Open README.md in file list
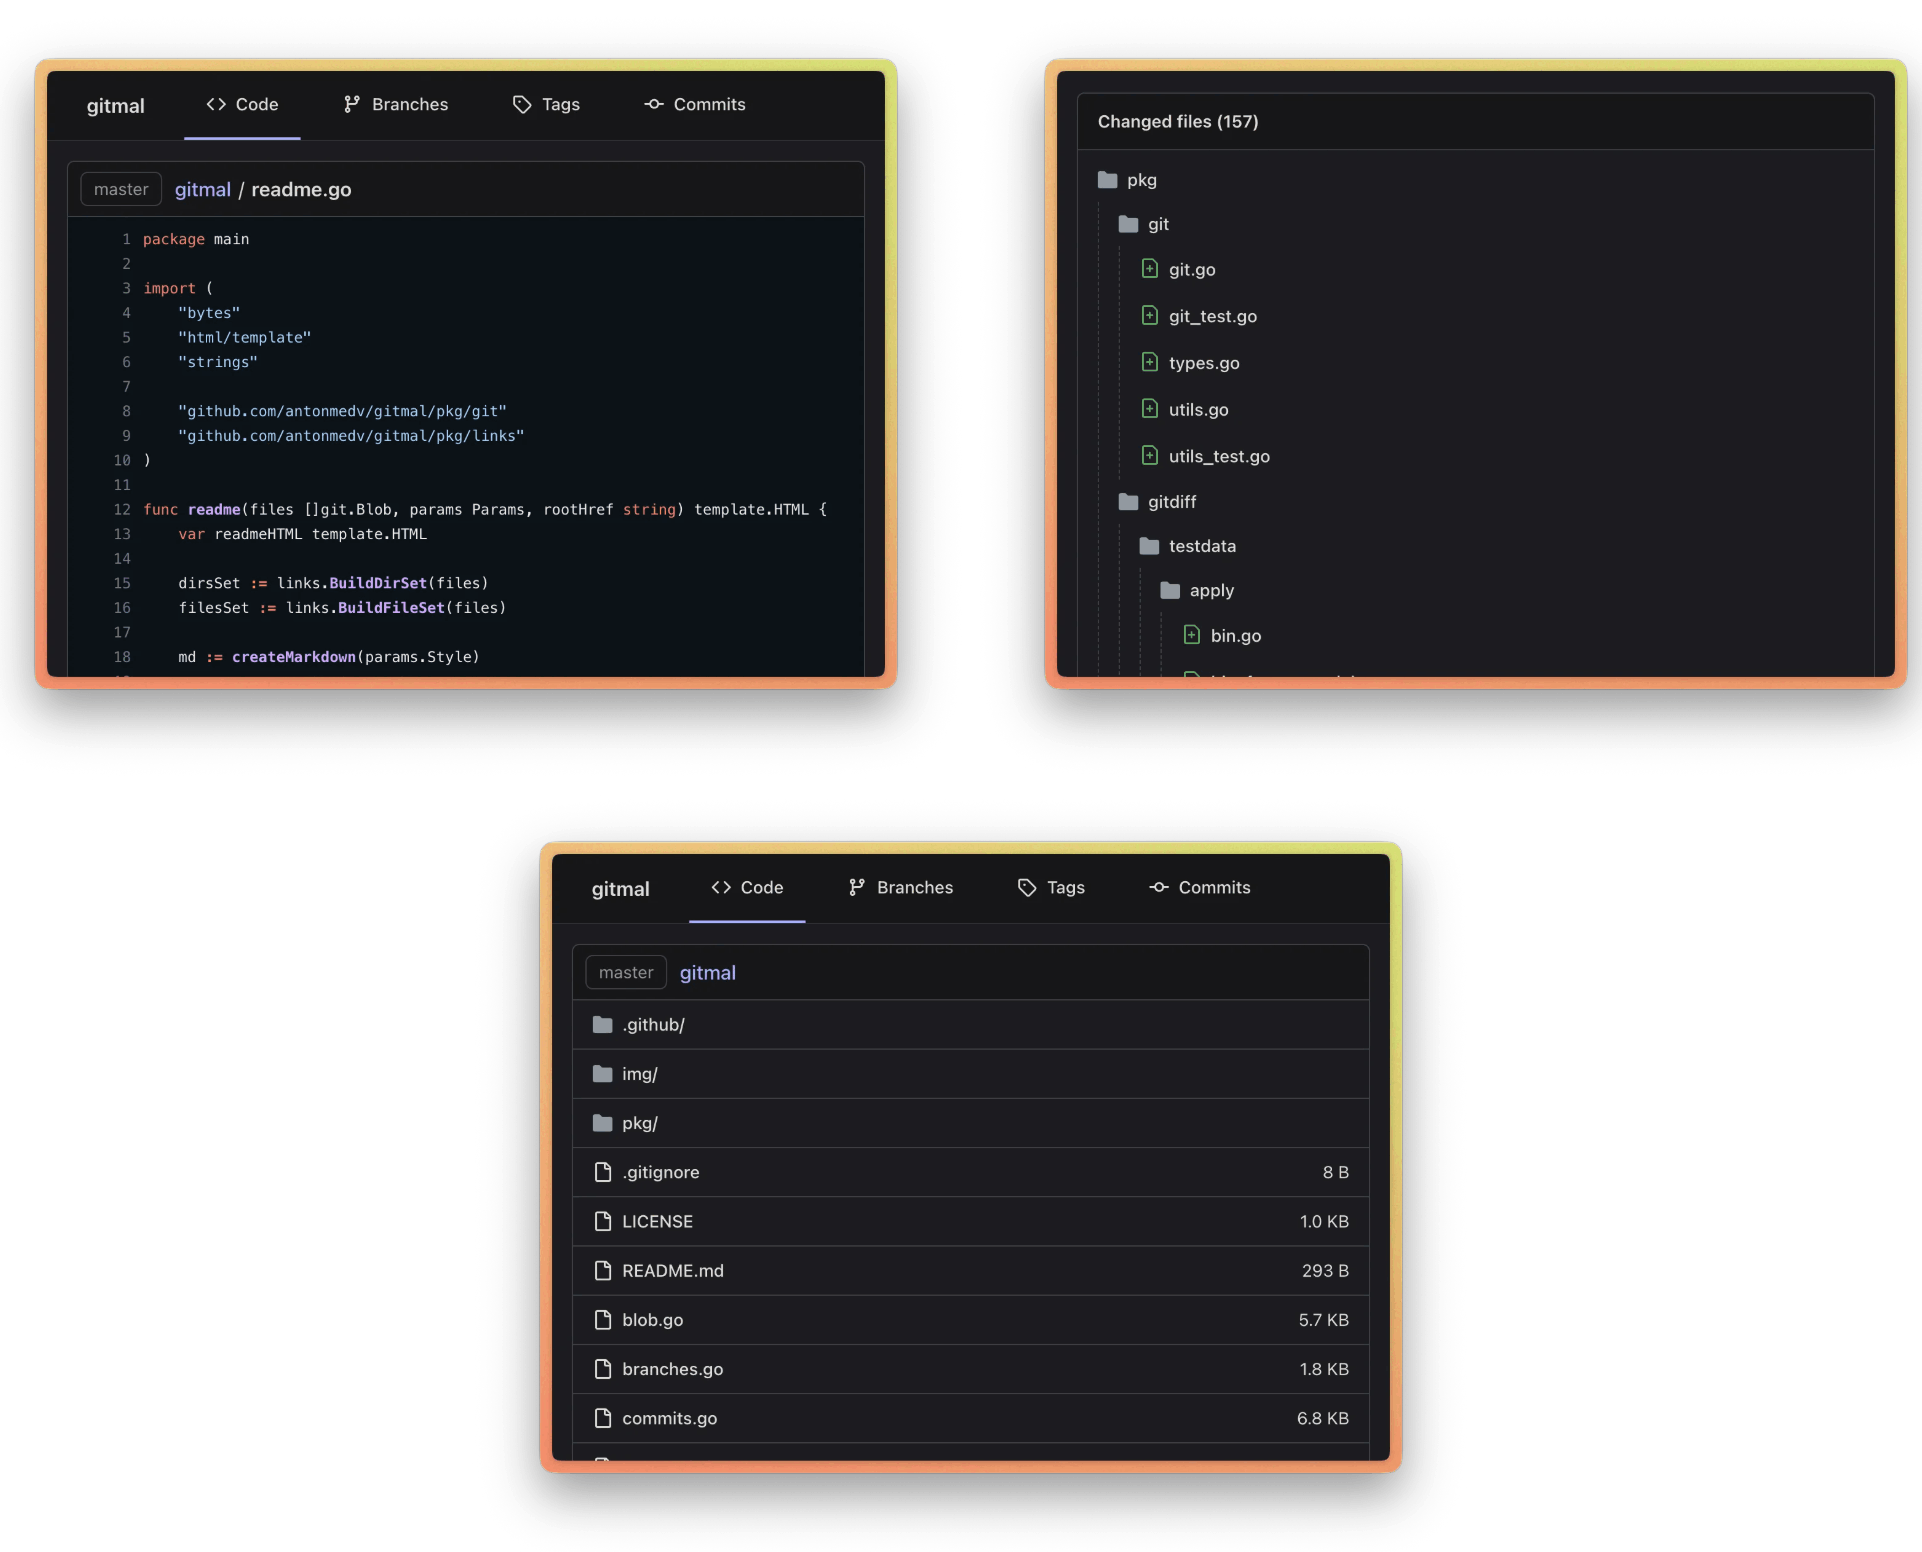This screenshot has width=1922, height=1552. coord(672,1270)
